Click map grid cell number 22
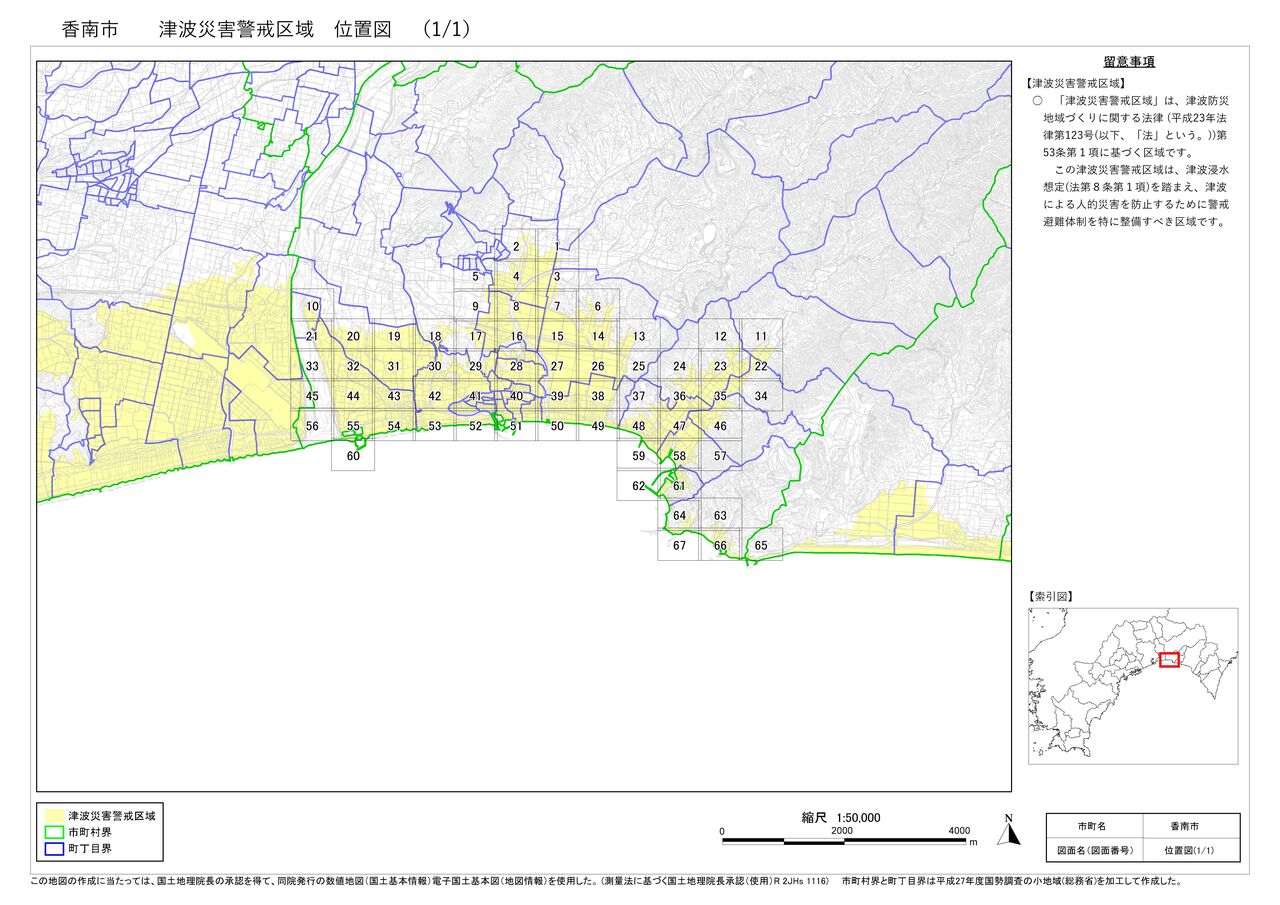Screen dimensions: 1280x905 [761, 366]
